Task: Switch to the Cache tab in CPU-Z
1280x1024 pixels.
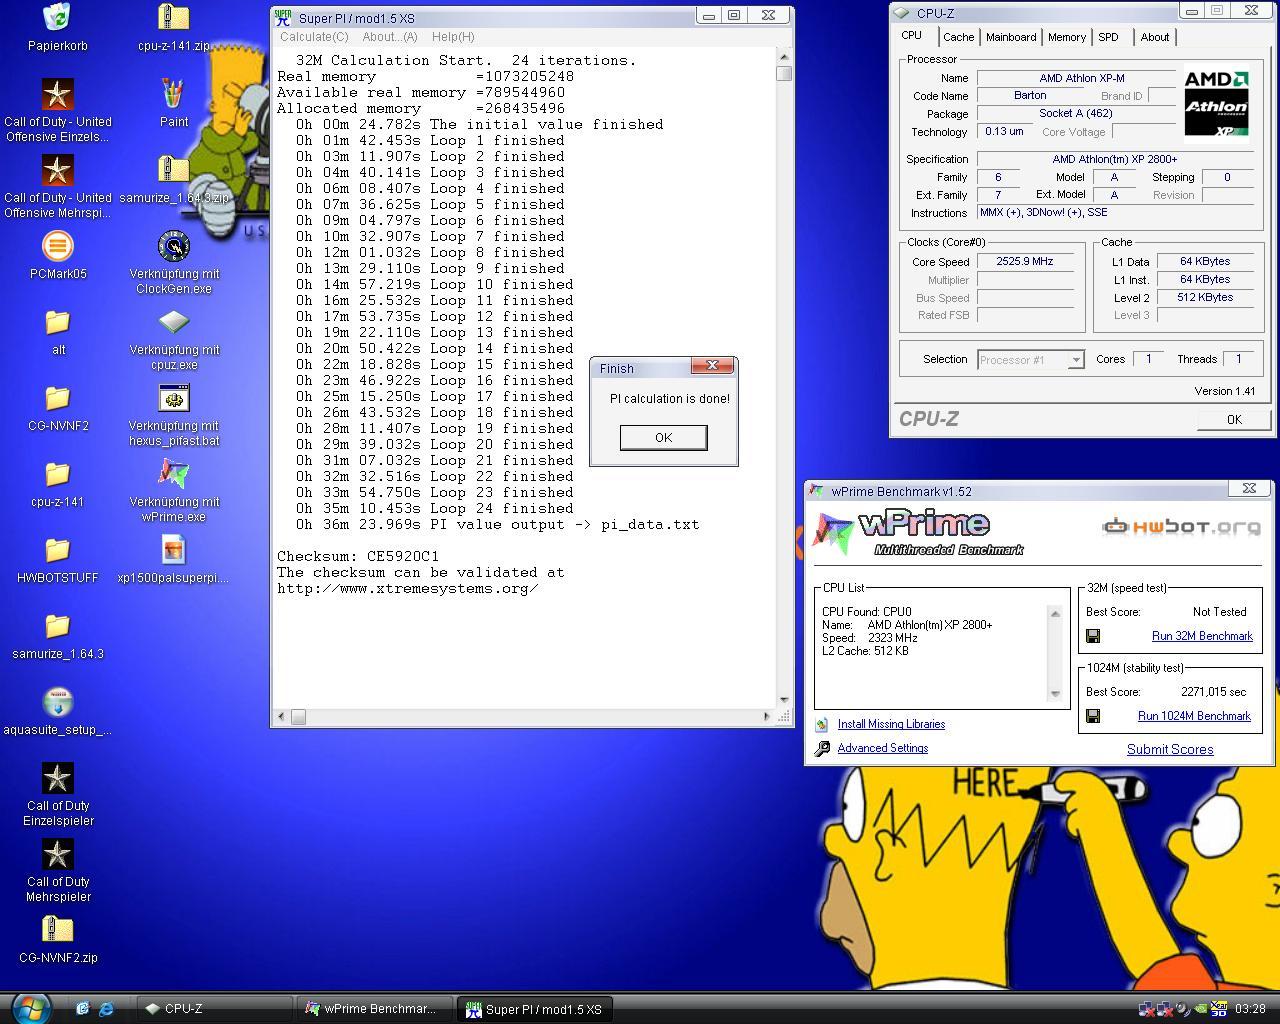Action: pyautogui.click(x=958, y=37)
